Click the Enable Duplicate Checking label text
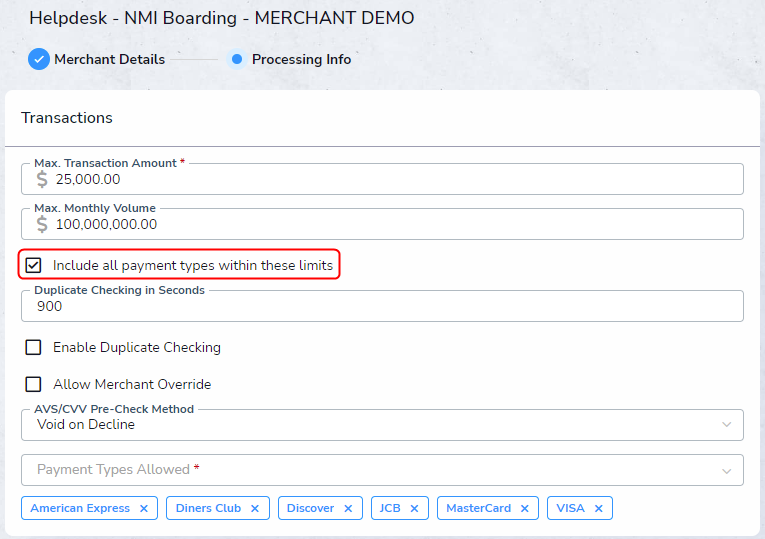 pyautogui.click(x=137, y=347)
